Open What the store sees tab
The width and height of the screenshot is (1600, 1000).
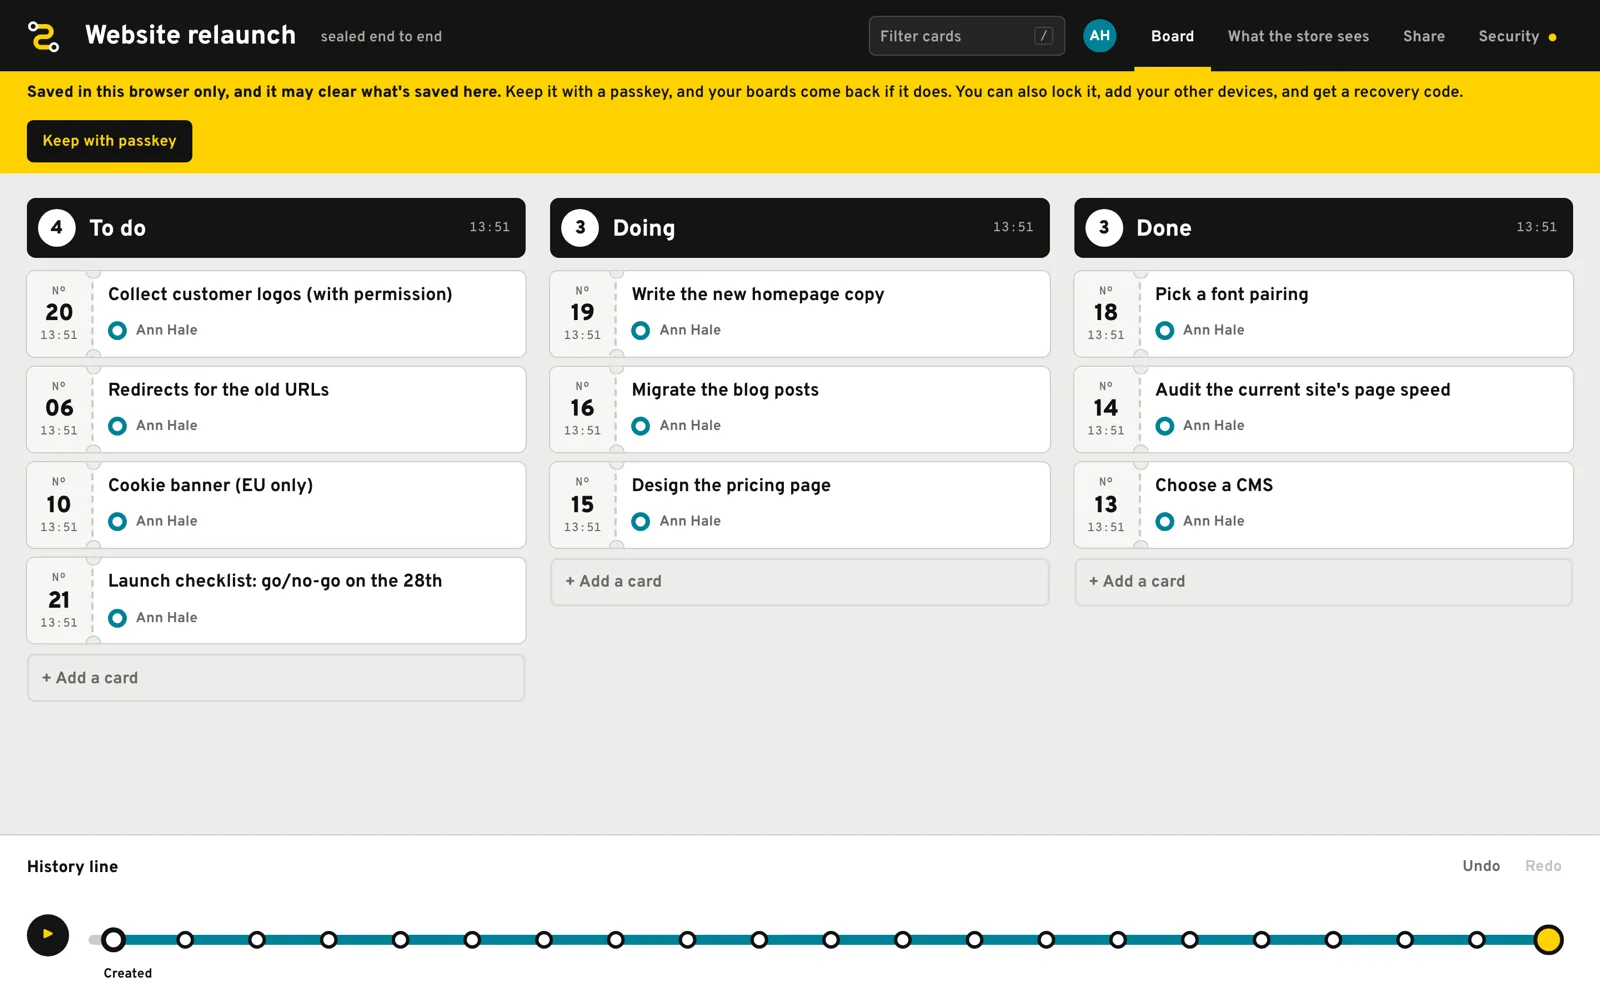point(1298,36)
